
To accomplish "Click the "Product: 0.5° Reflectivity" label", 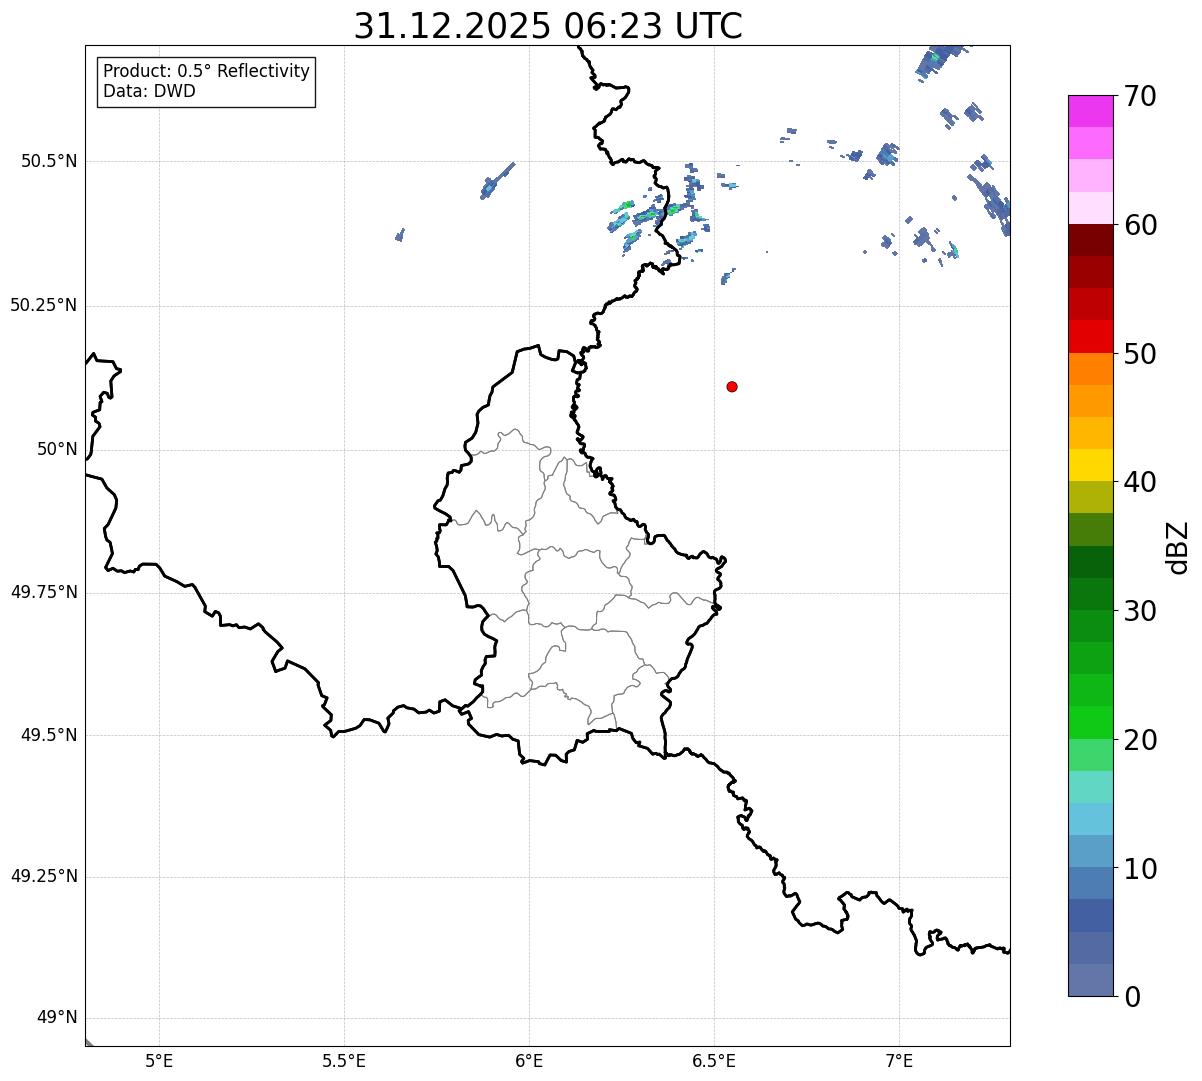I will [x=206, y=72].
